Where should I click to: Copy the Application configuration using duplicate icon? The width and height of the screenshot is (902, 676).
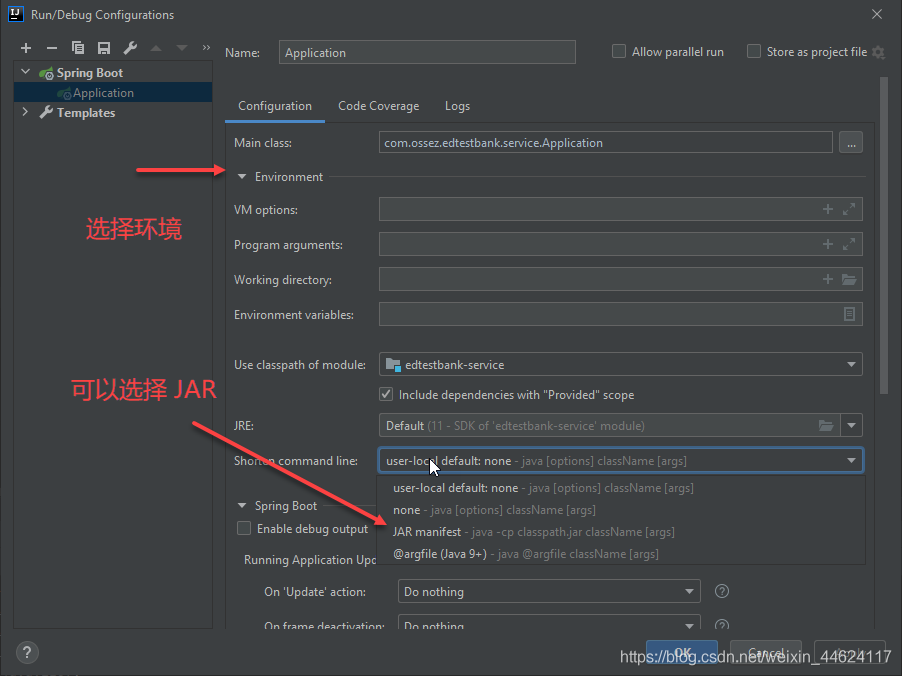point(78,47)
